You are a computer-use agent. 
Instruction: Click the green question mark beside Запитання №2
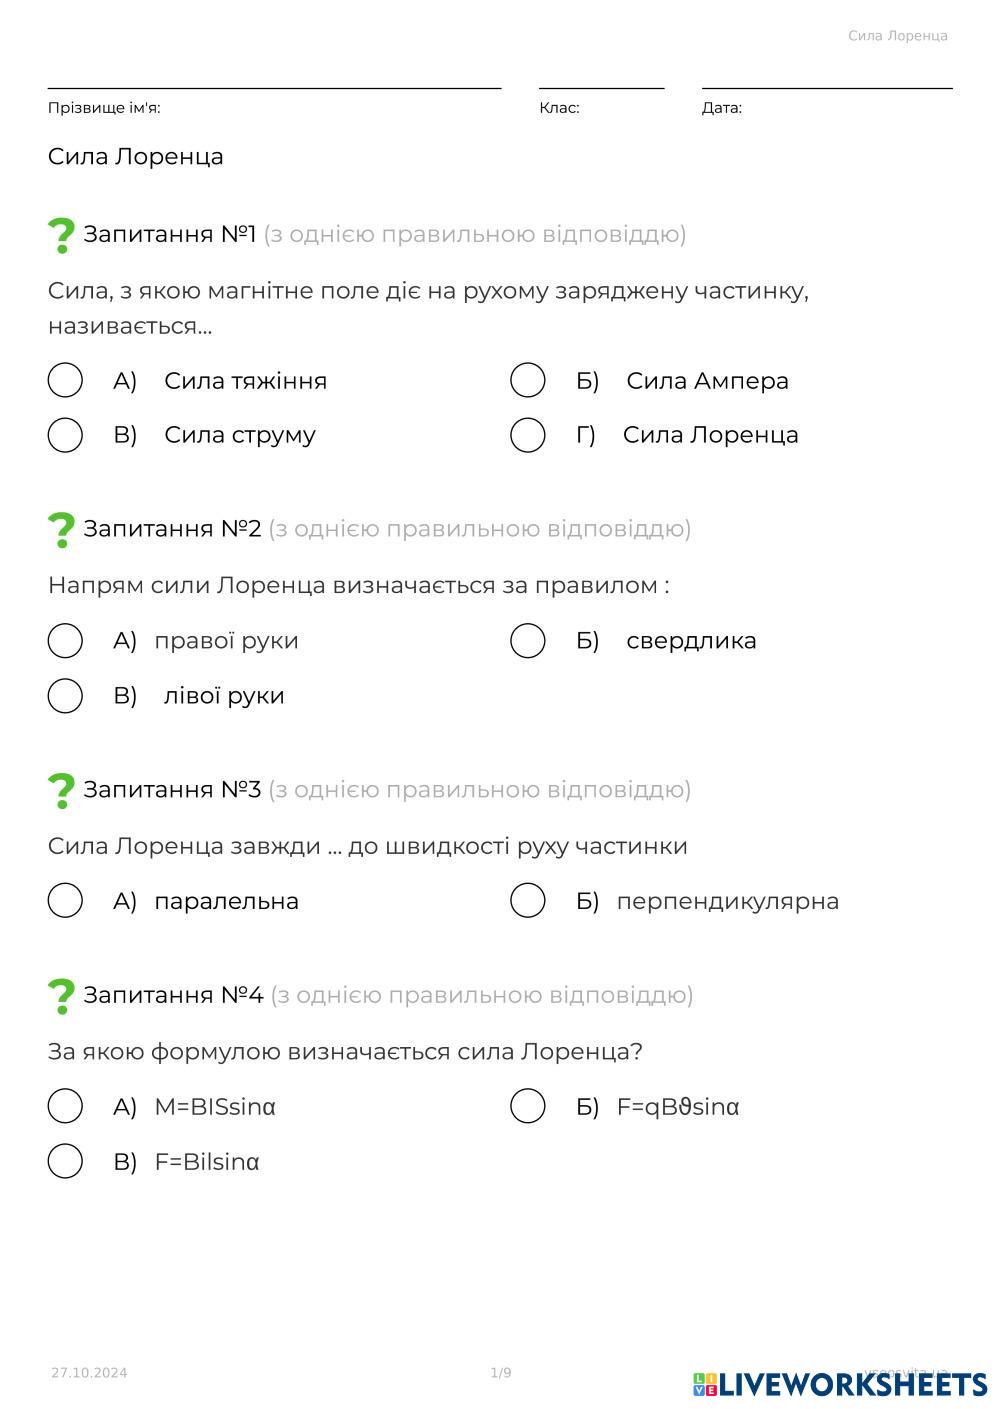tap(61, 530)
